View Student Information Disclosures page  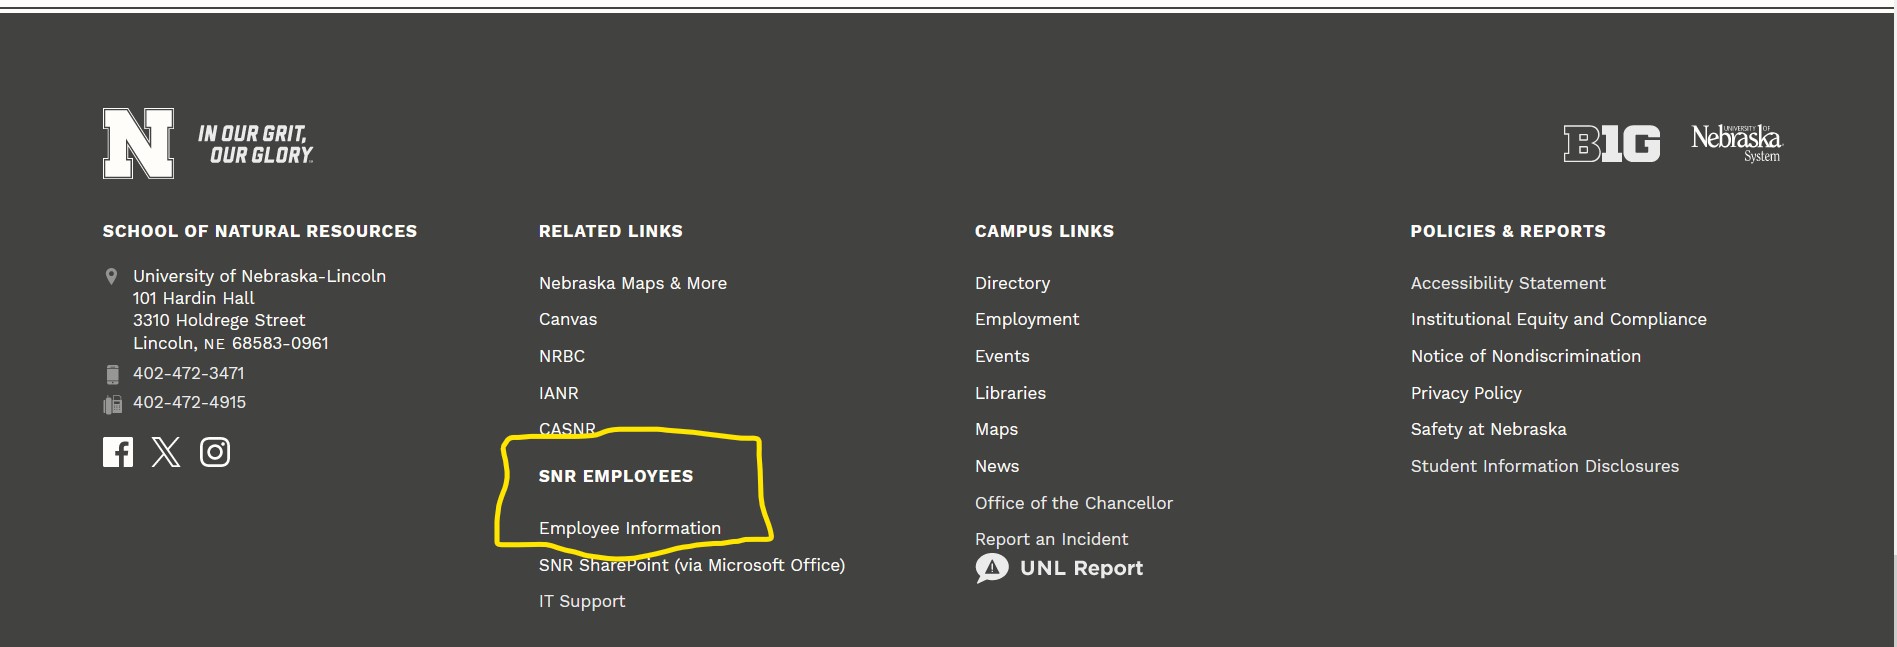1544,466
